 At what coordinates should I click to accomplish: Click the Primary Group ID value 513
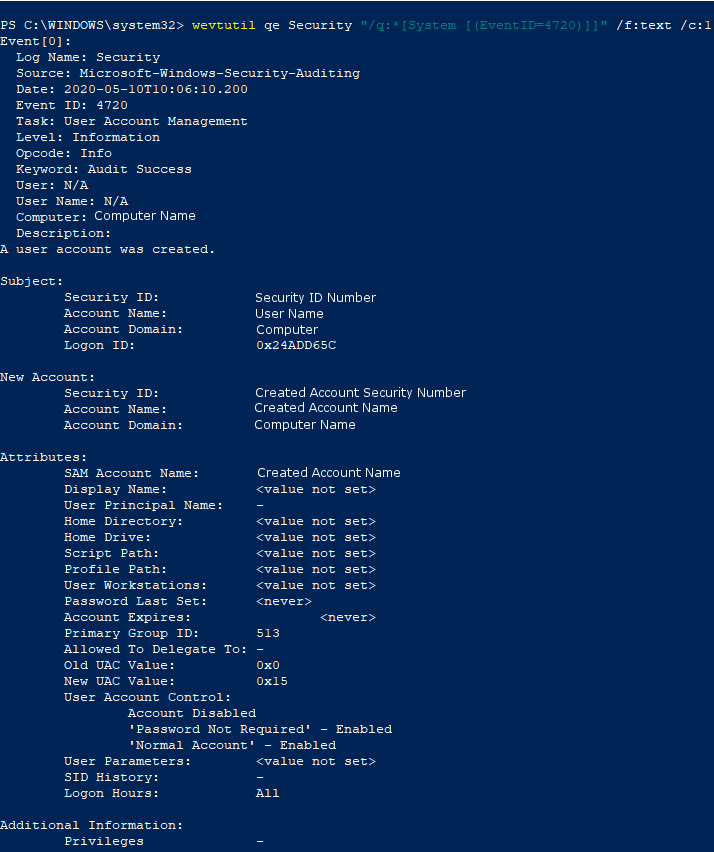click(x=268, y=633)
